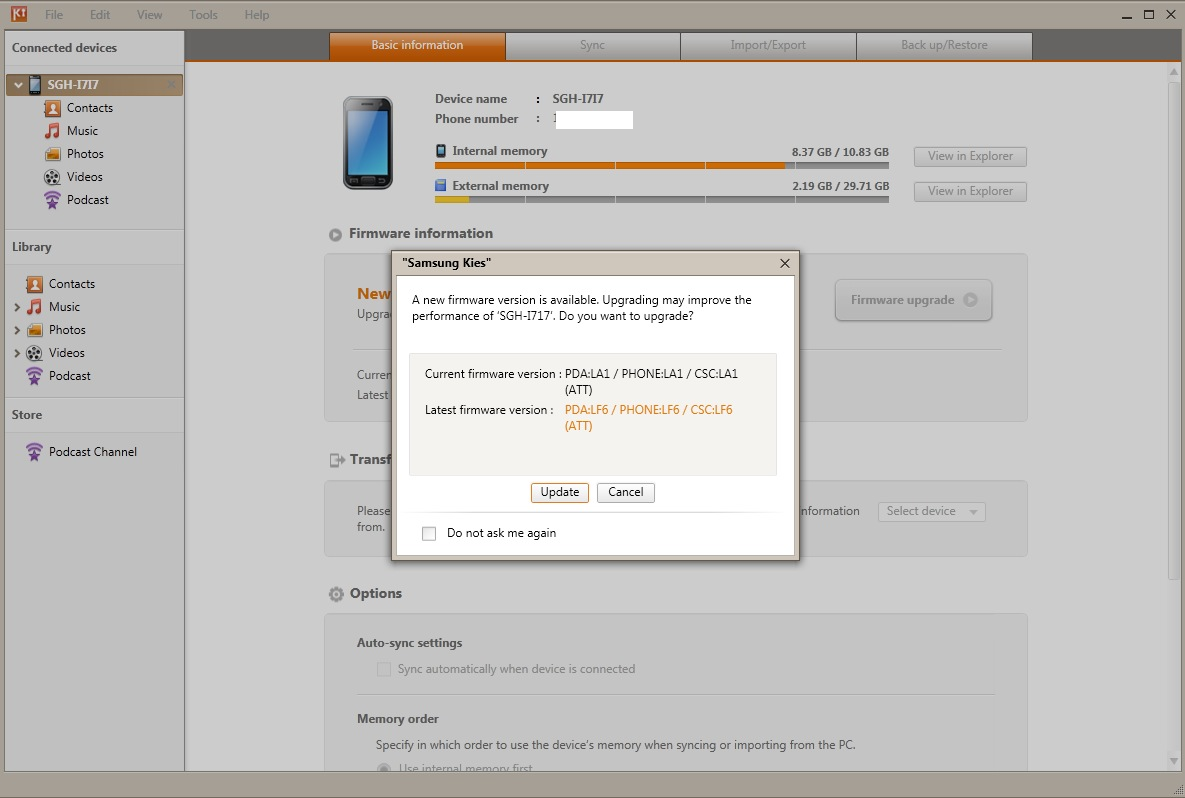Click the Current firmware version PDA:LA1 text
The width and height of the screenshot is (1185, 798).
651,382
